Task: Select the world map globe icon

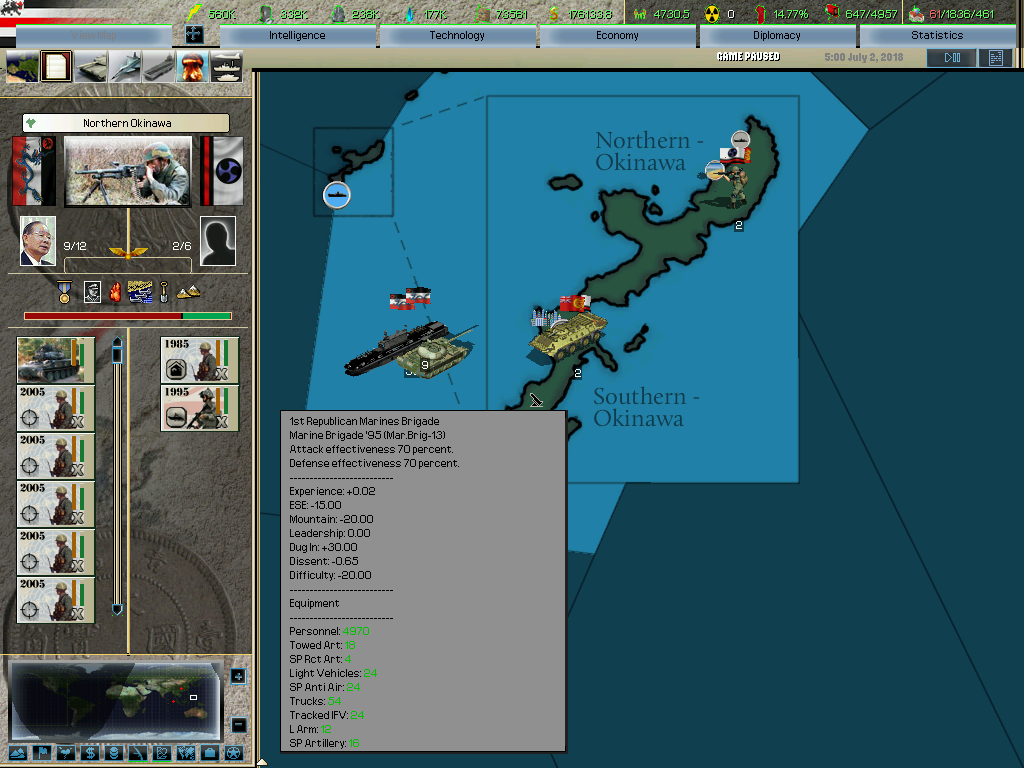Action: pyautogui.click(x=23, y=67)
